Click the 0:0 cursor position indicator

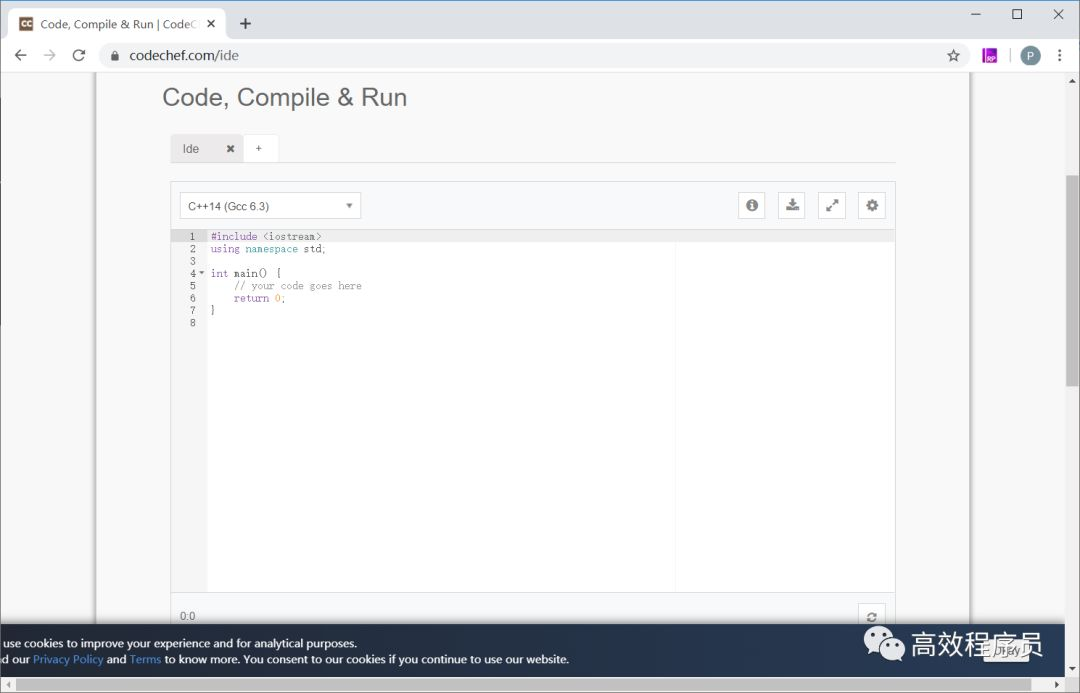(187, 616)
